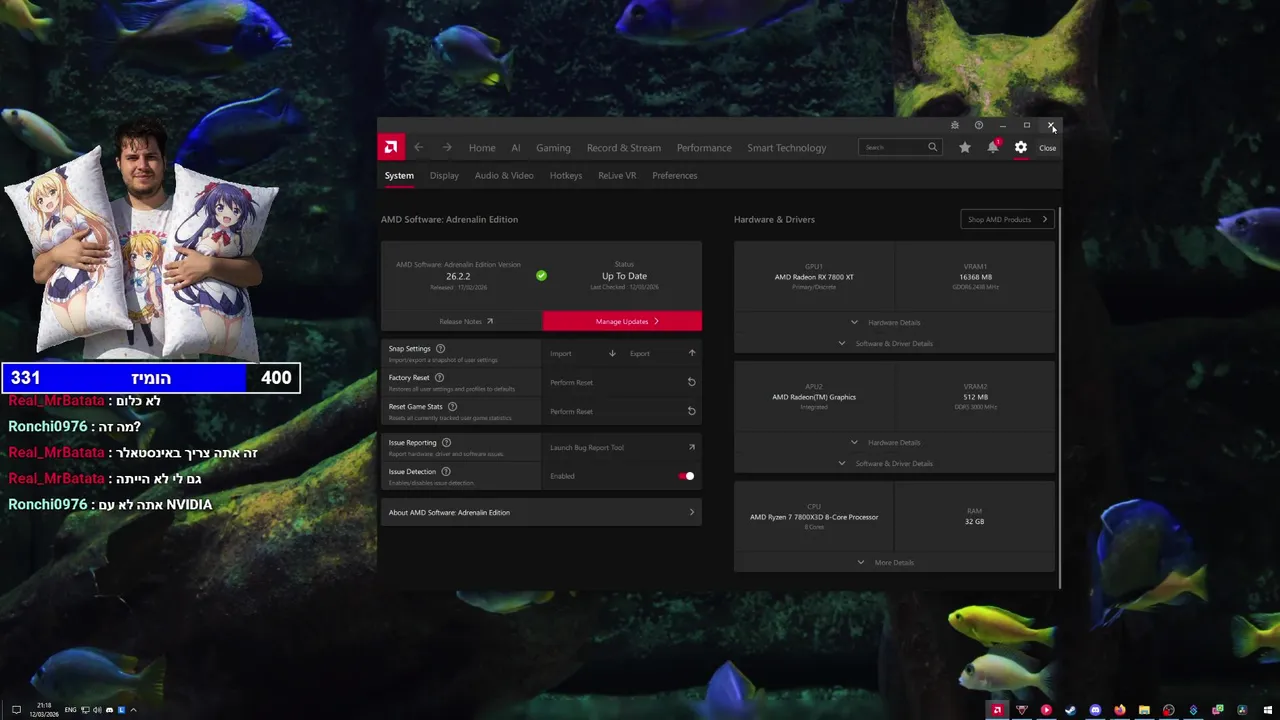This screenshot has height=720, width=1280.
Task: Click reset icon in Reset Game Stats row
Action: (x=691, y=411)
